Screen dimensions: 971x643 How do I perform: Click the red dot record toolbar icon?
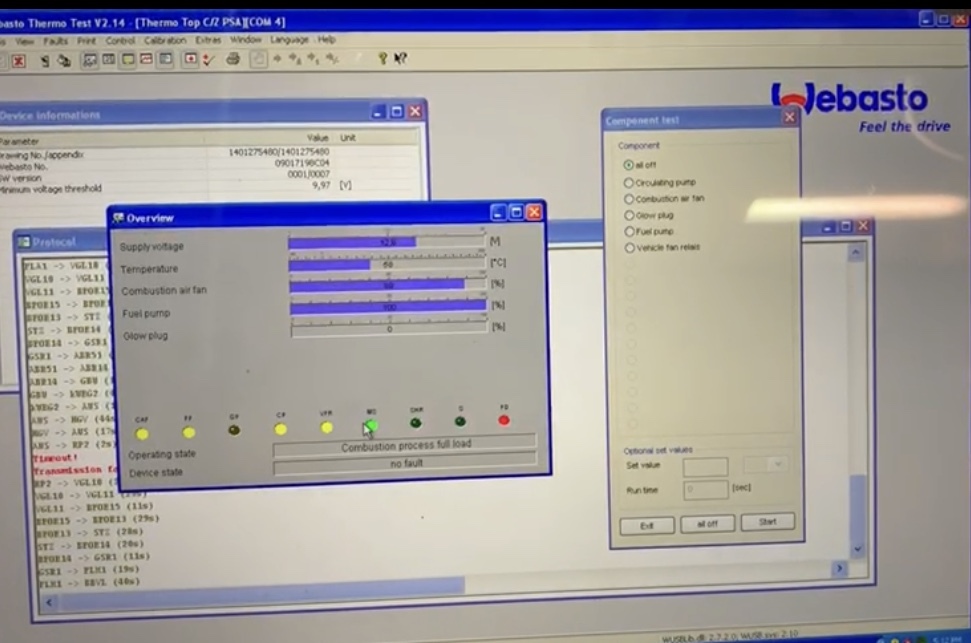pos(190,59)
